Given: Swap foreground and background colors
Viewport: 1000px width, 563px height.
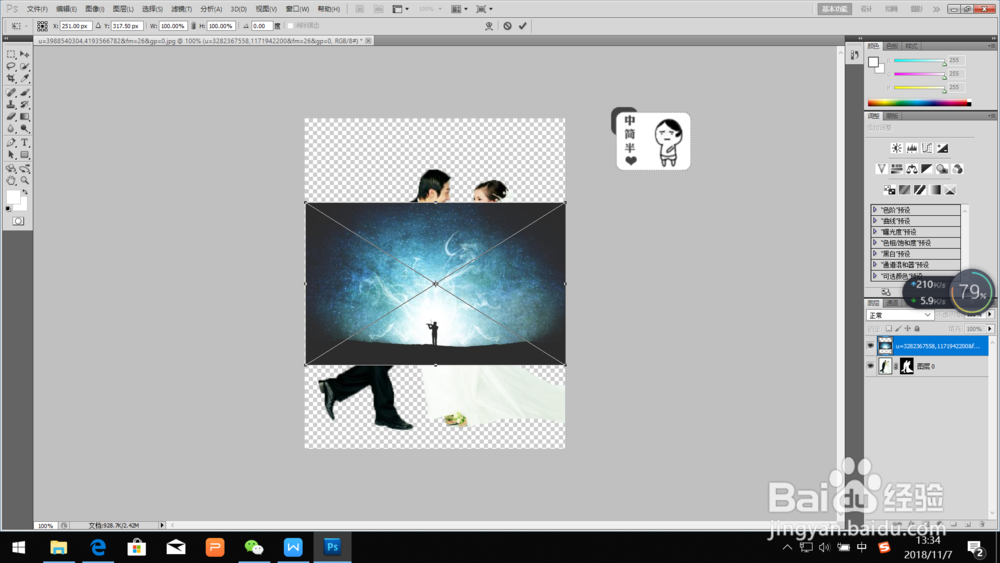Looking at the screenshot, I should [x=26, y=192].
